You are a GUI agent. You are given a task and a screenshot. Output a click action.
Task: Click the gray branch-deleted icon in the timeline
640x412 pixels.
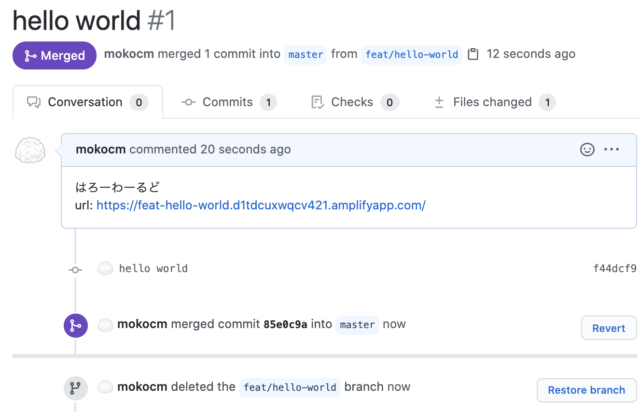(76, 388)
